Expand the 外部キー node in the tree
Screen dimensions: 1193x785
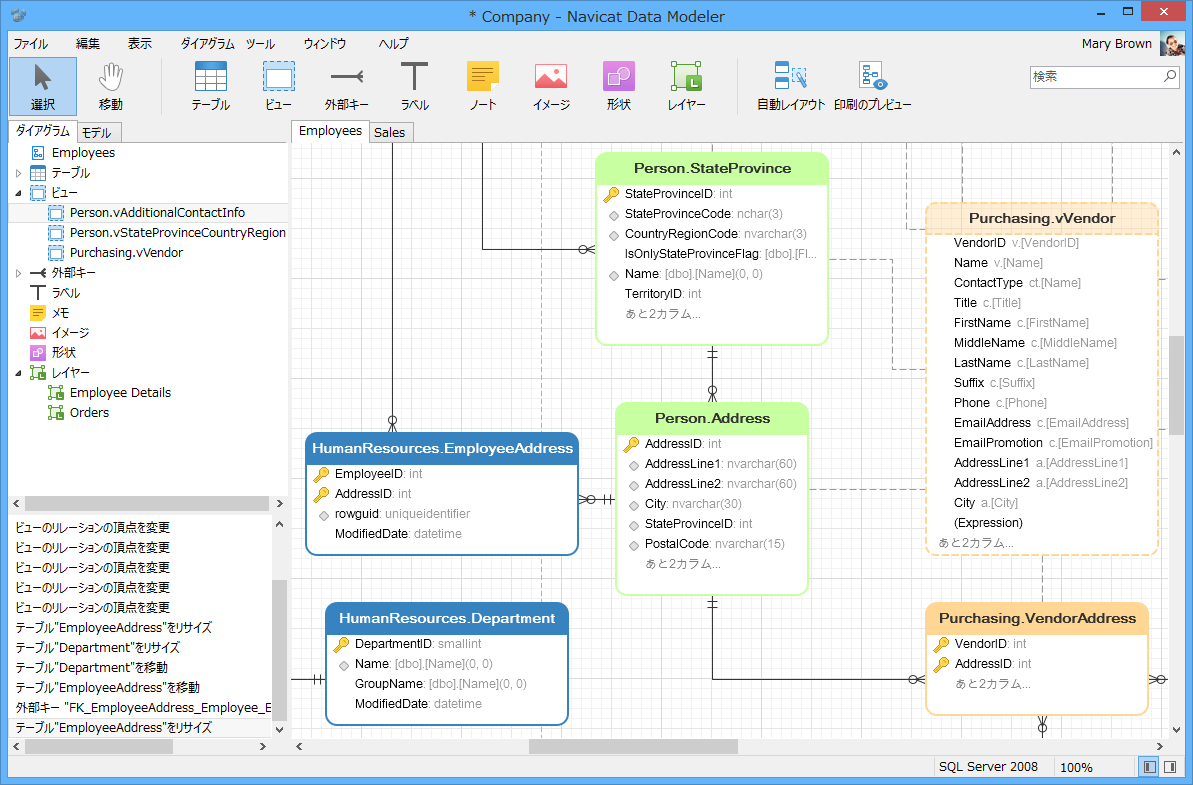(18, 273)
